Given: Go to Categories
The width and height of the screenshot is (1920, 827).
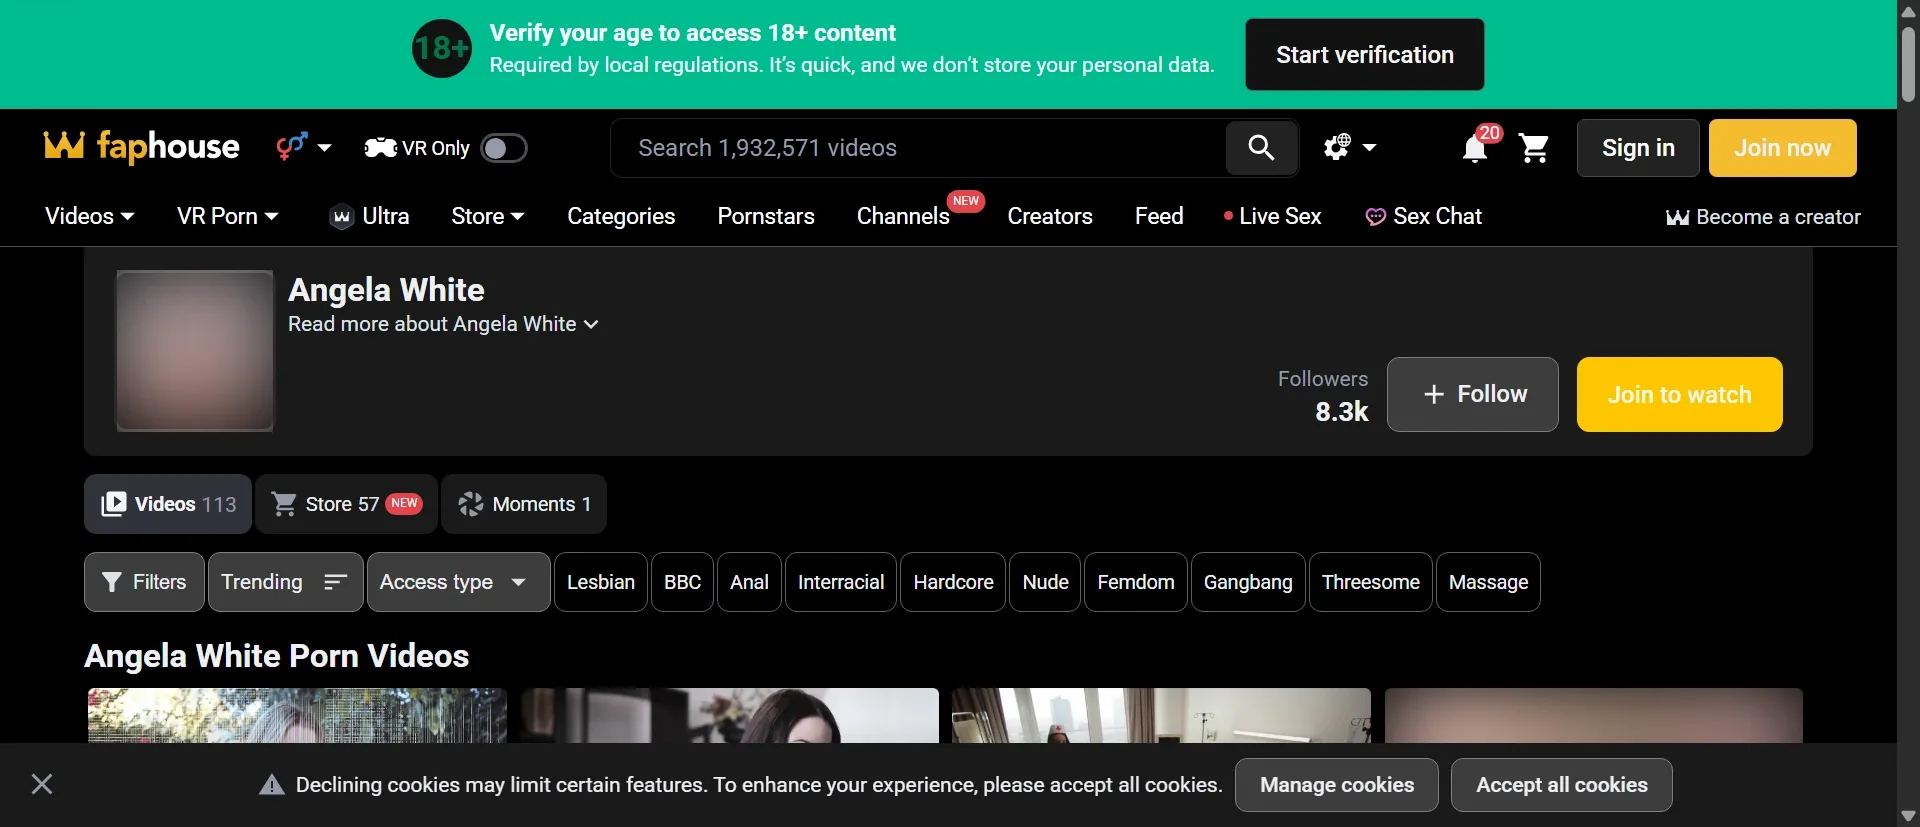Looking at the screenshot, I should click(621, 216).
